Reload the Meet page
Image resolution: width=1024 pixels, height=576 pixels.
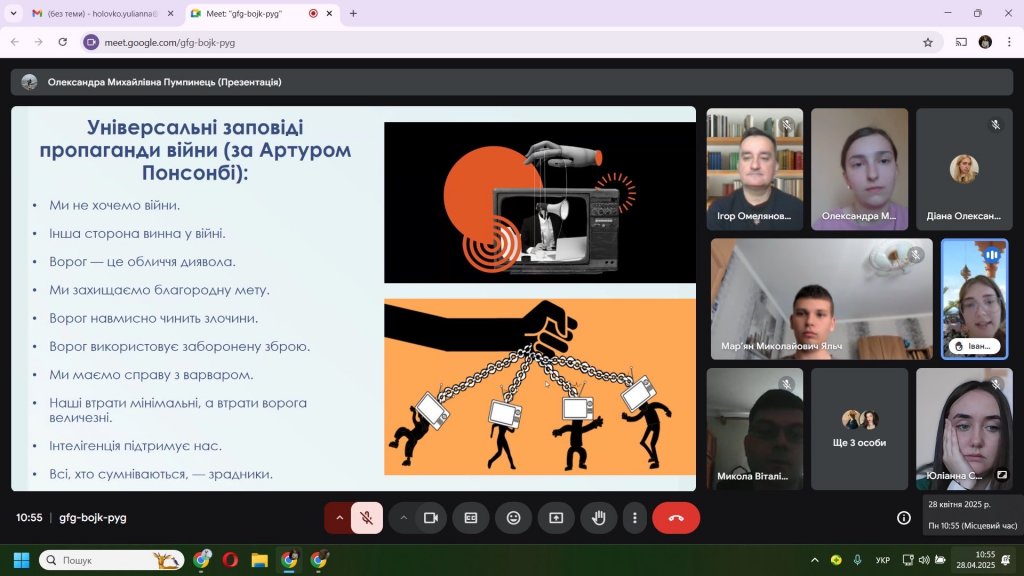(x=63, y=42)
